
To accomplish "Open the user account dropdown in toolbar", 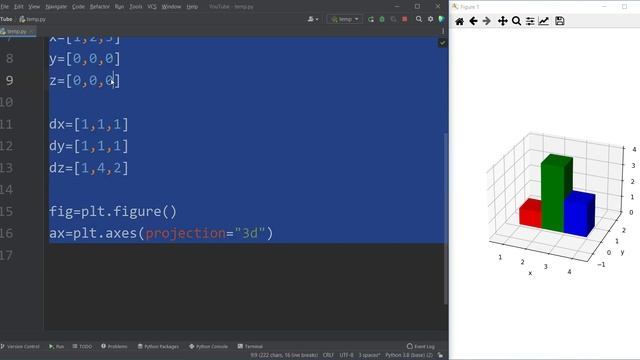I will coord(313,19).
